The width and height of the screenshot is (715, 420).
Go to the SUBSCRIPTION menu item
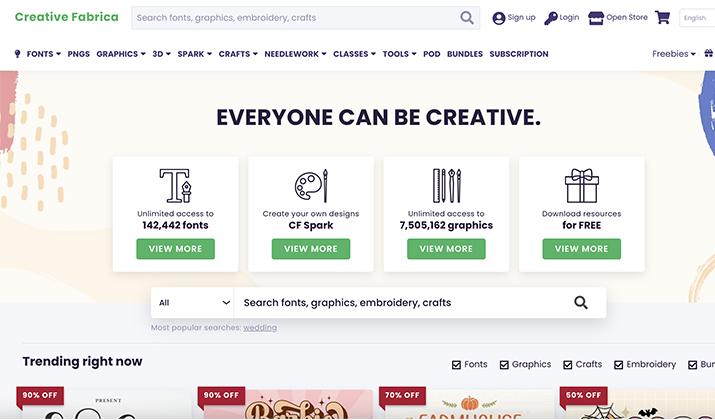click(x=519, y=54)
